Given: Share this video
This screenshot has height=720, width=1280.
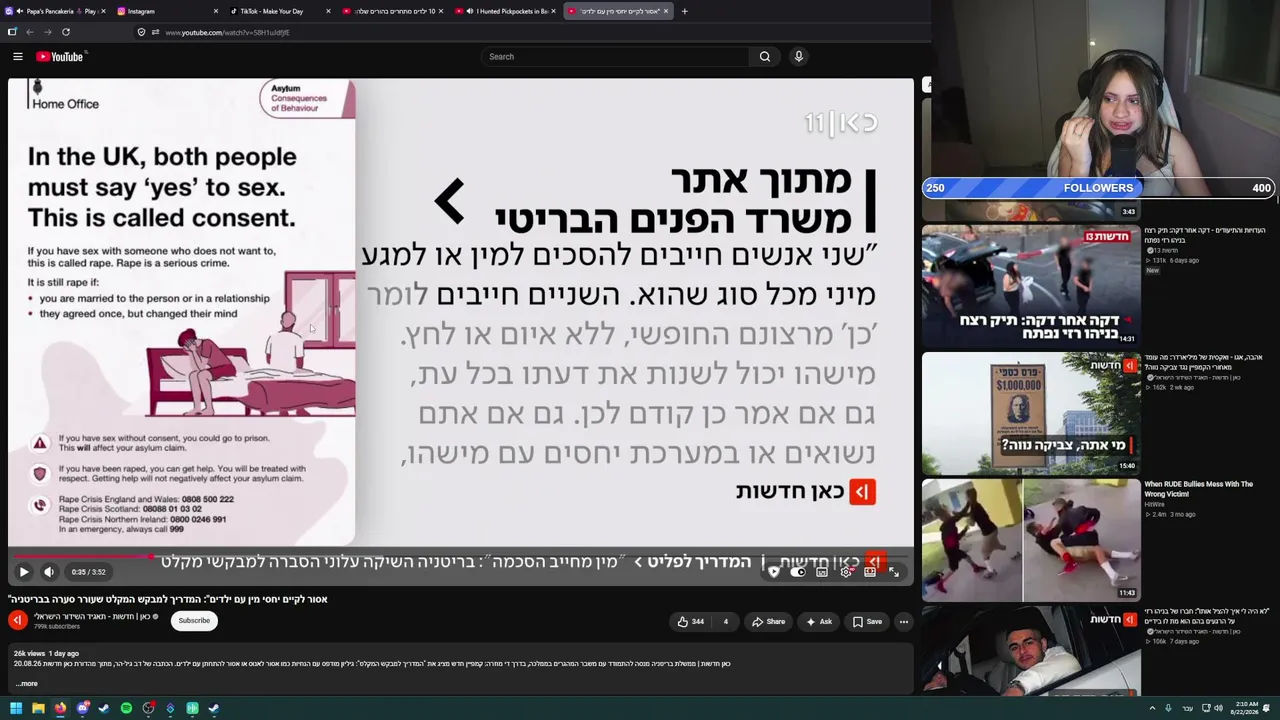Looking at the screenshot, I should (769, 622).
